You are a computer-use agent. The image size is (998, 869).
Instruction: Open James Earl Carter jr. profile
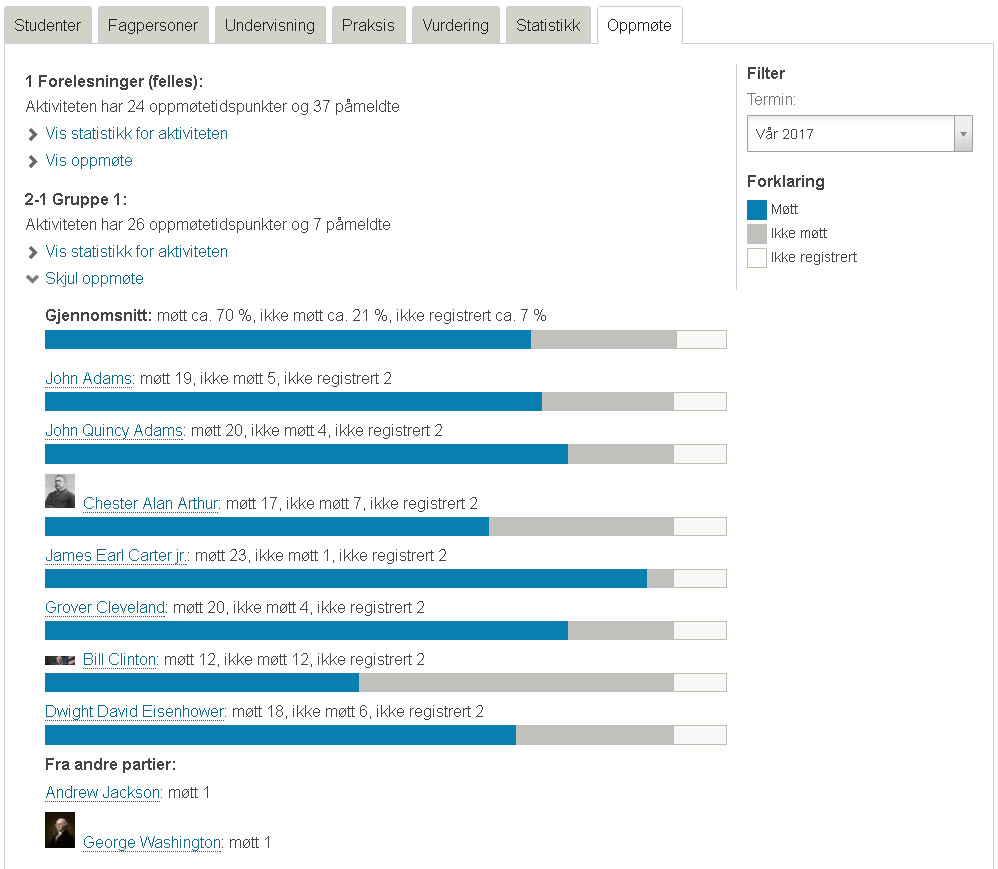[x=116, y=556]
